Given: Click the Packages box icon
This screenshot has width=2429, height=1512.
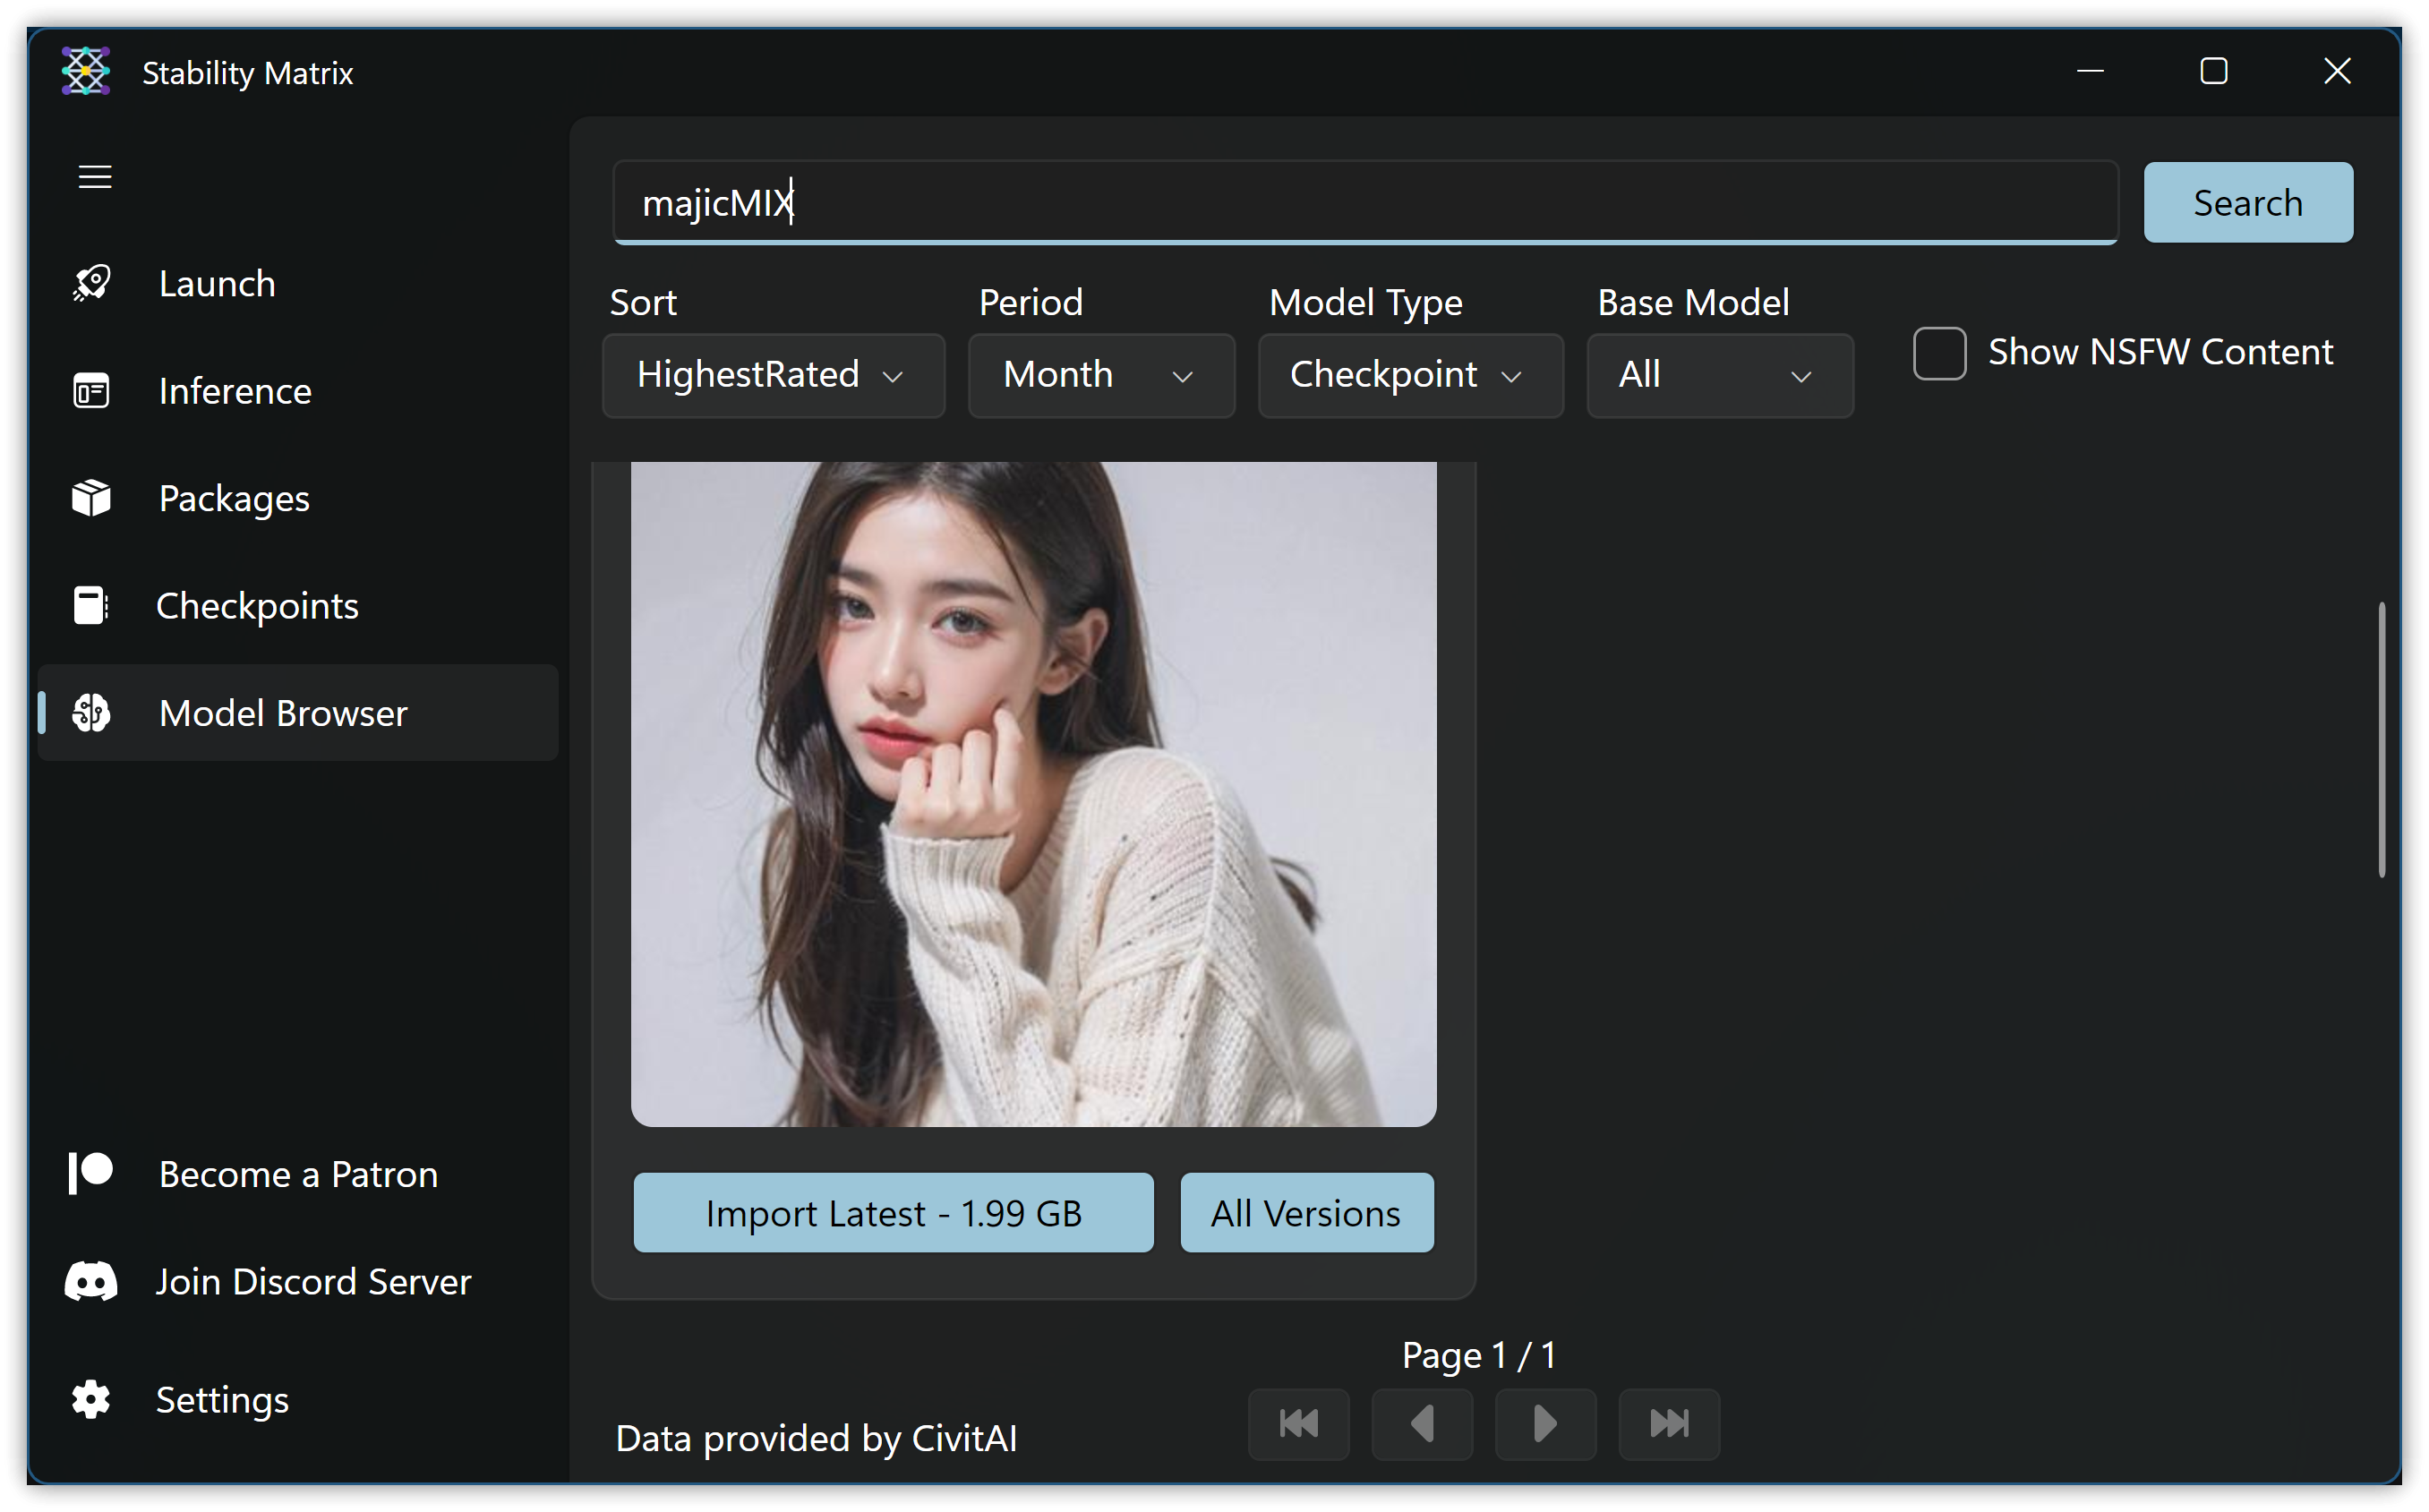Looking at the screenshot, I should coord(91,498).
